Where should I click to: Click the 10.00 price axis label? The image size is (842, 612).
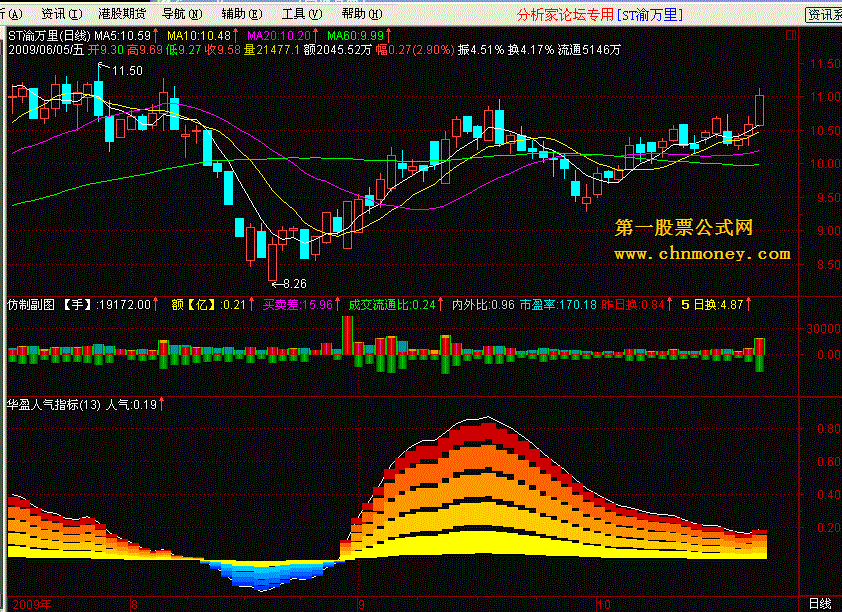[825, 164]
